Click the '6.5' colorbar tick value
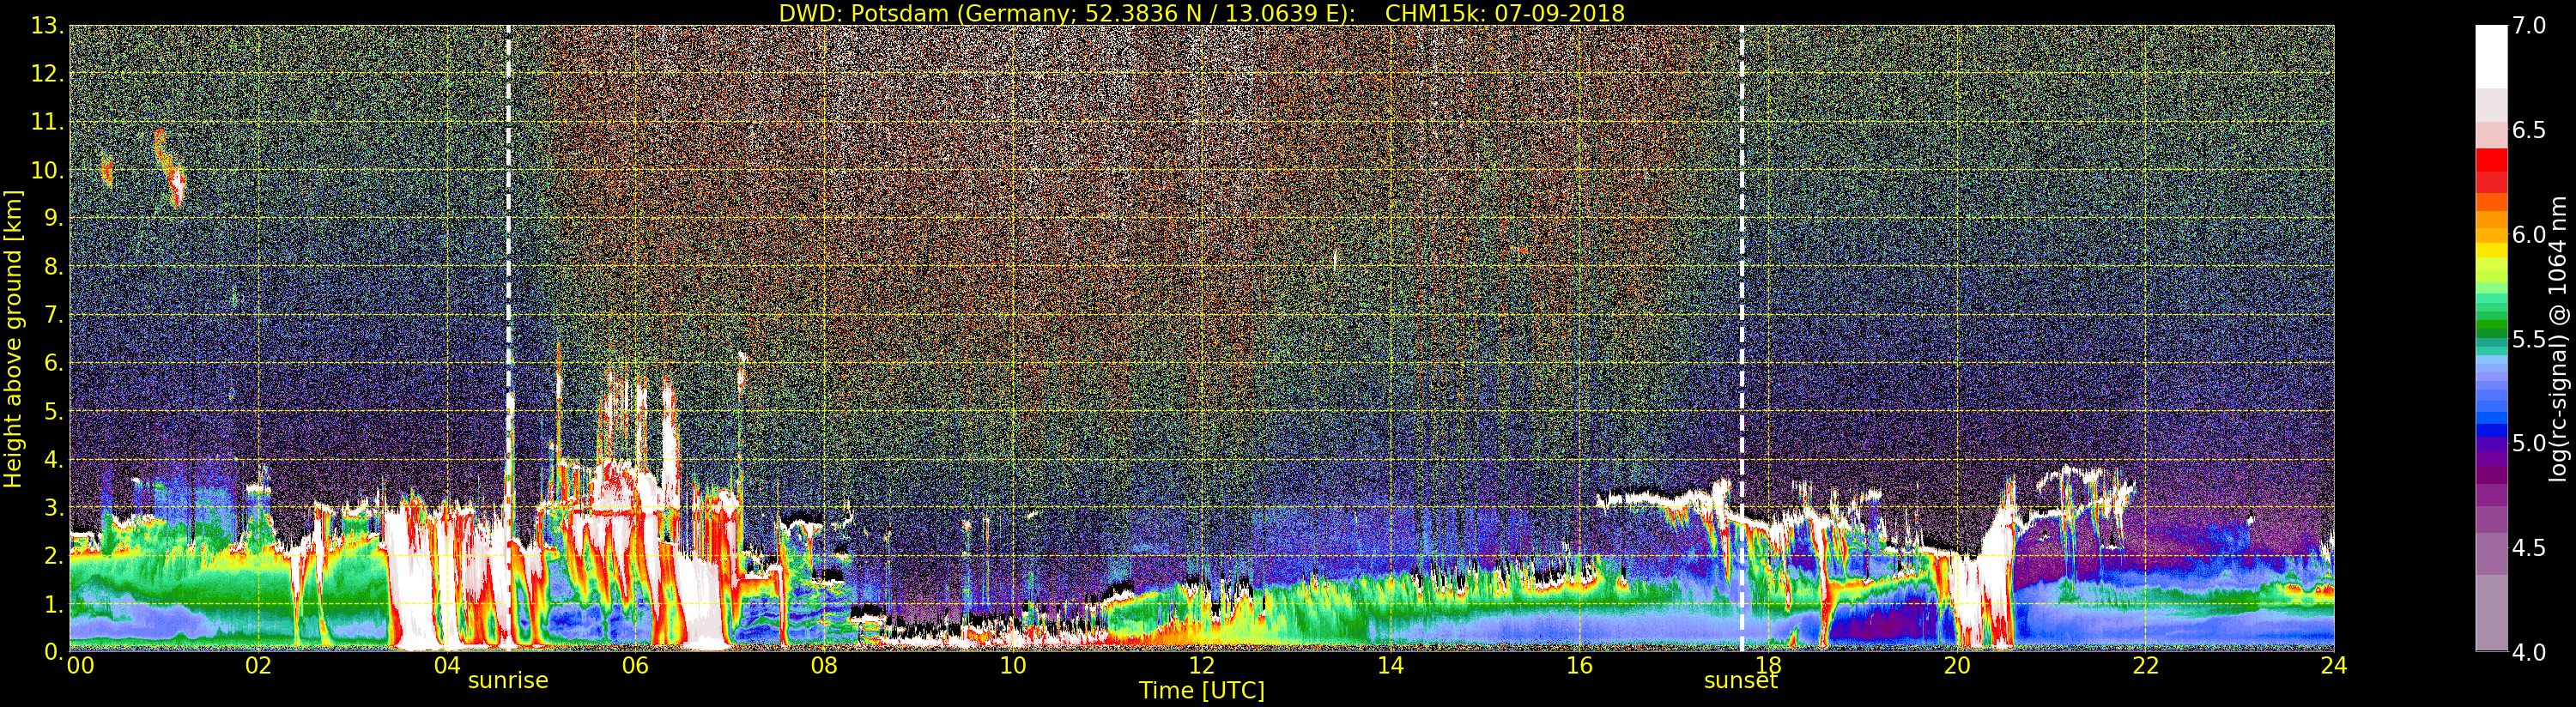Image resolution: width=2576 pixels, height=707 pixels. tap(2529, 130)
